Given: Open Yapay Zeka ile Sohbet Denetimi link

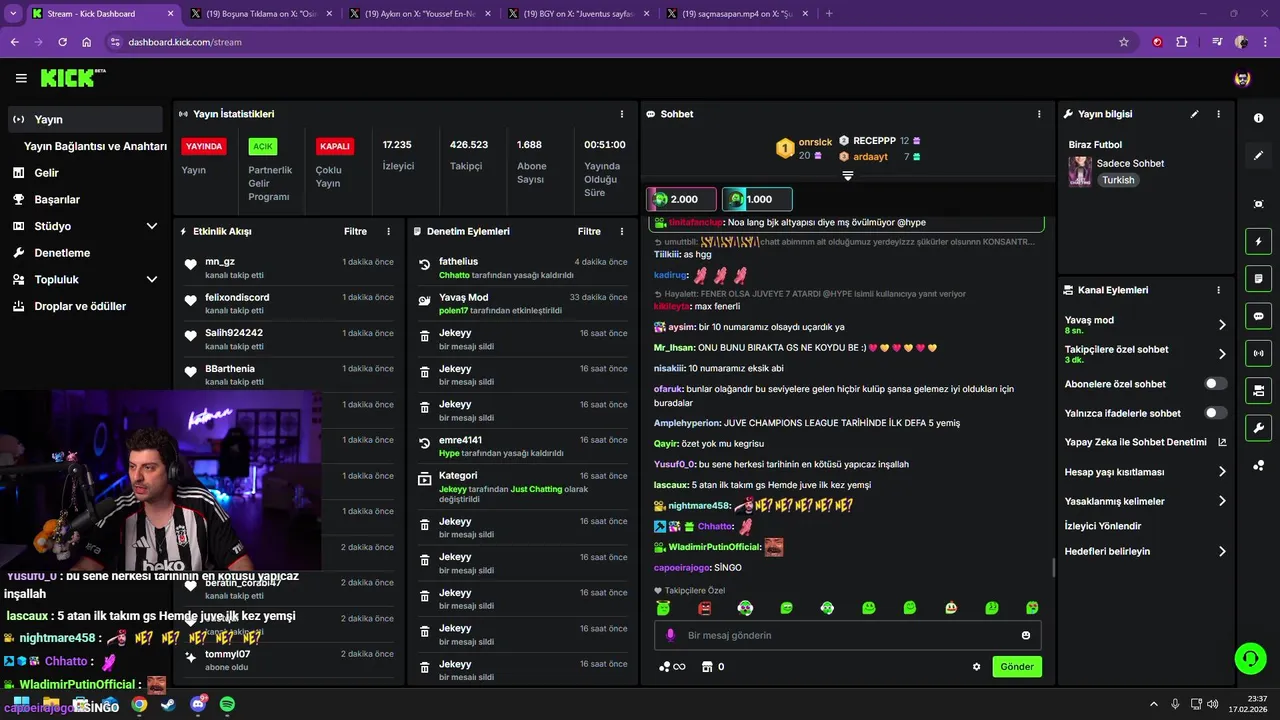Looking at the screenshot, I should pos(1145,442).
